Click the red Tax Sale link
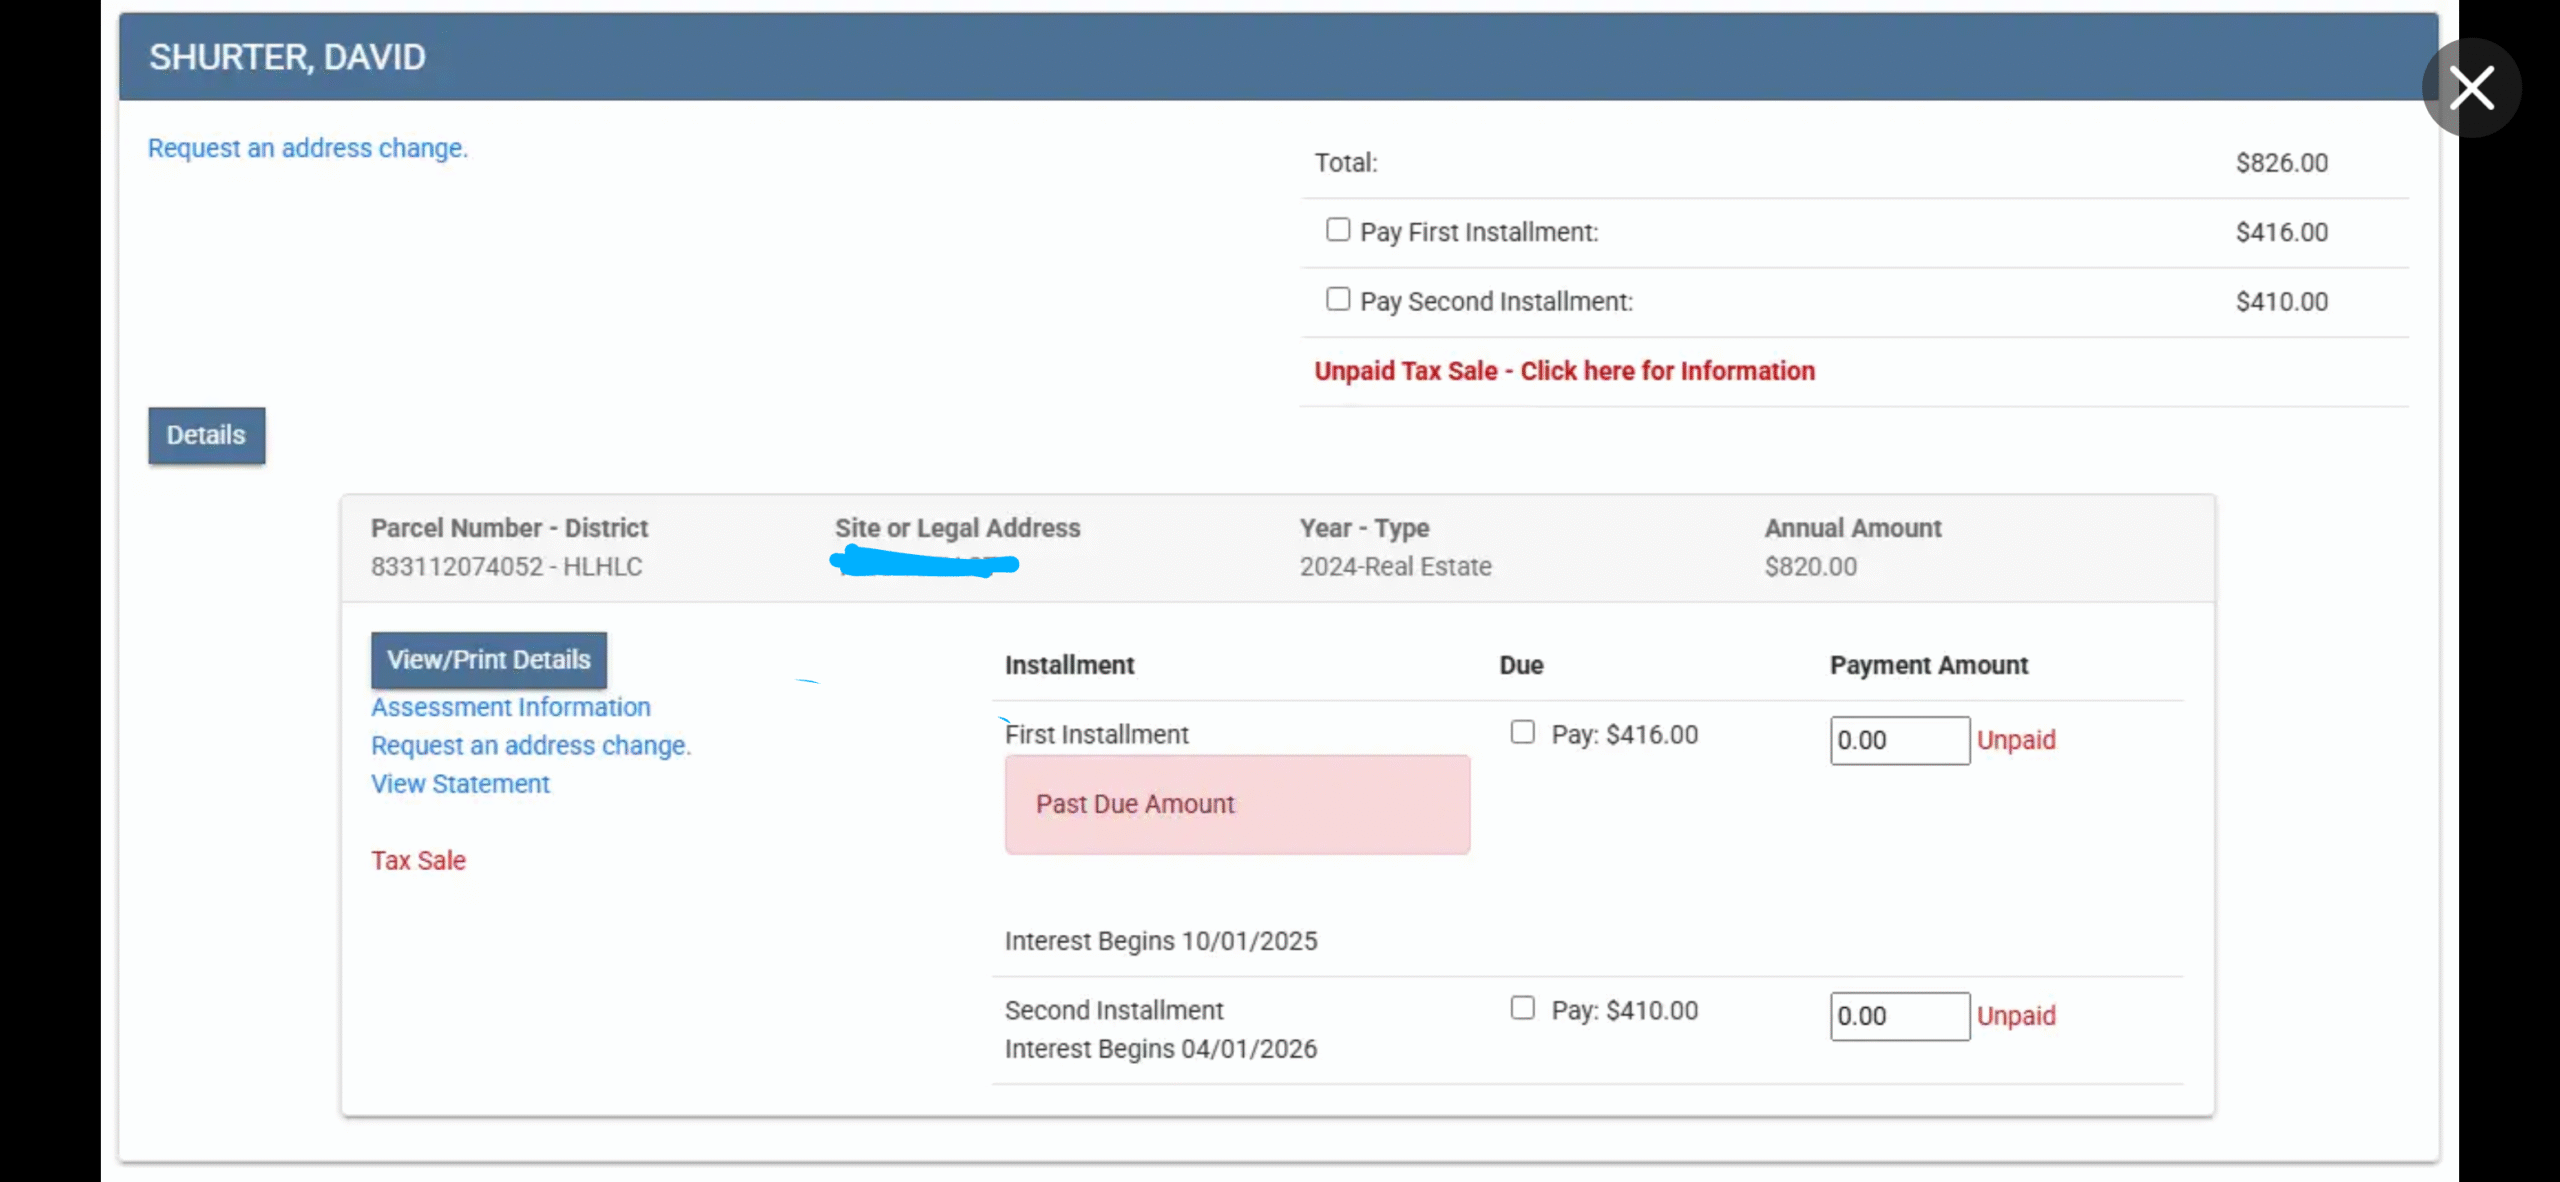The image size is (2560, 1182). (418, 861)
